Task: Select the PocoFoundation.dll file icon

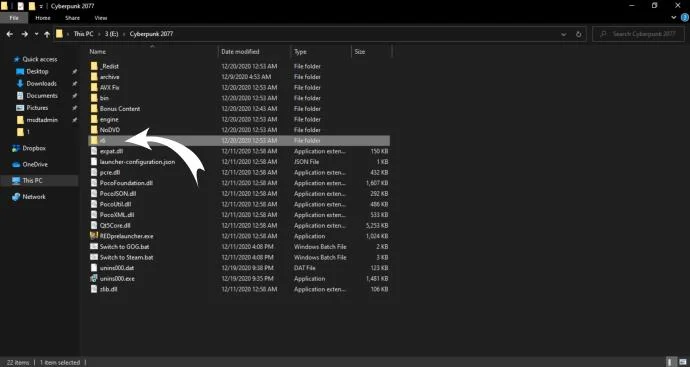Action: [94, 183]
